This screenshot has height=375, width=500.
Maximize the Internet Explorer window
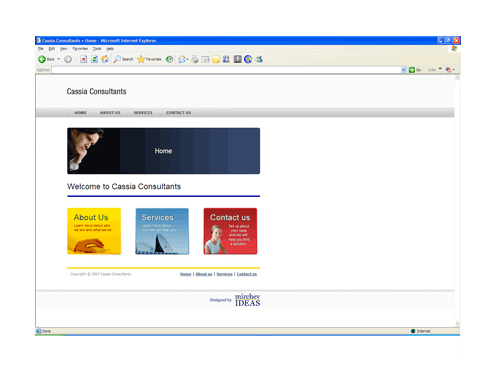(448, 40)
